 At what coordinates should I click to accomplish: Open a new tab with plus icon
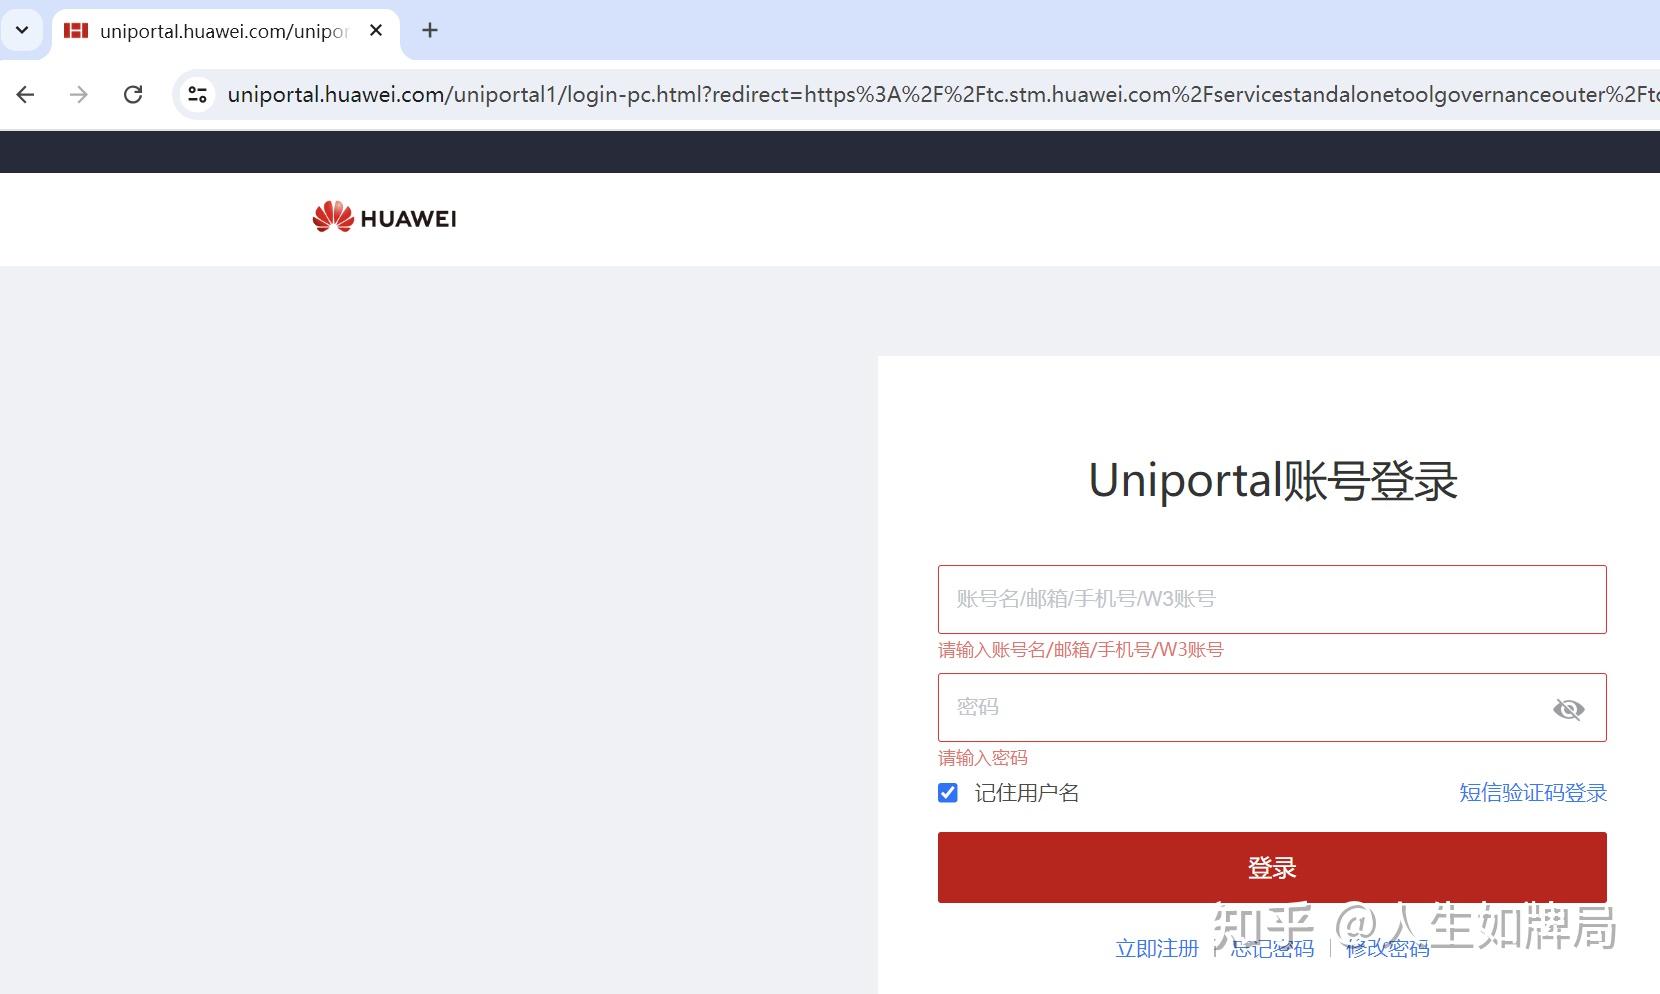click(430, 30)
